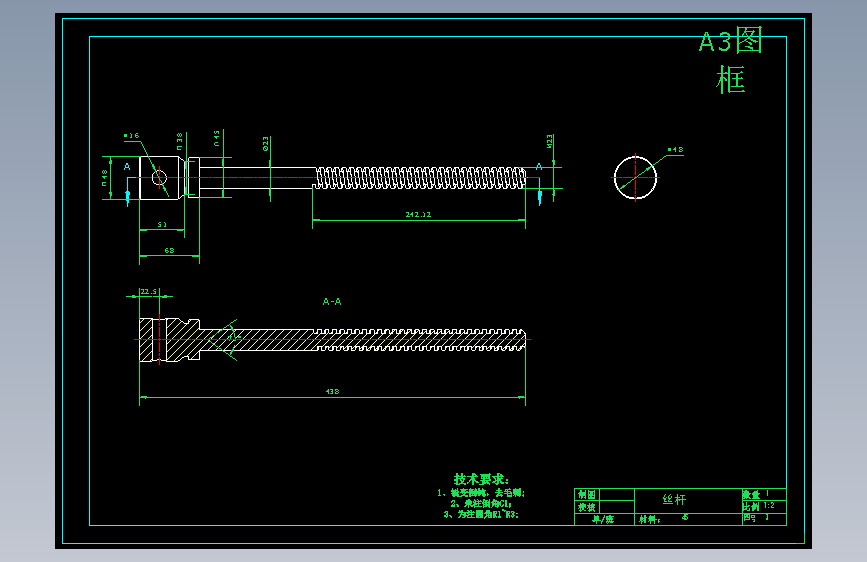Select the 68 dimension text
This screenshot has height=562, width=867.
click(169, 251)
